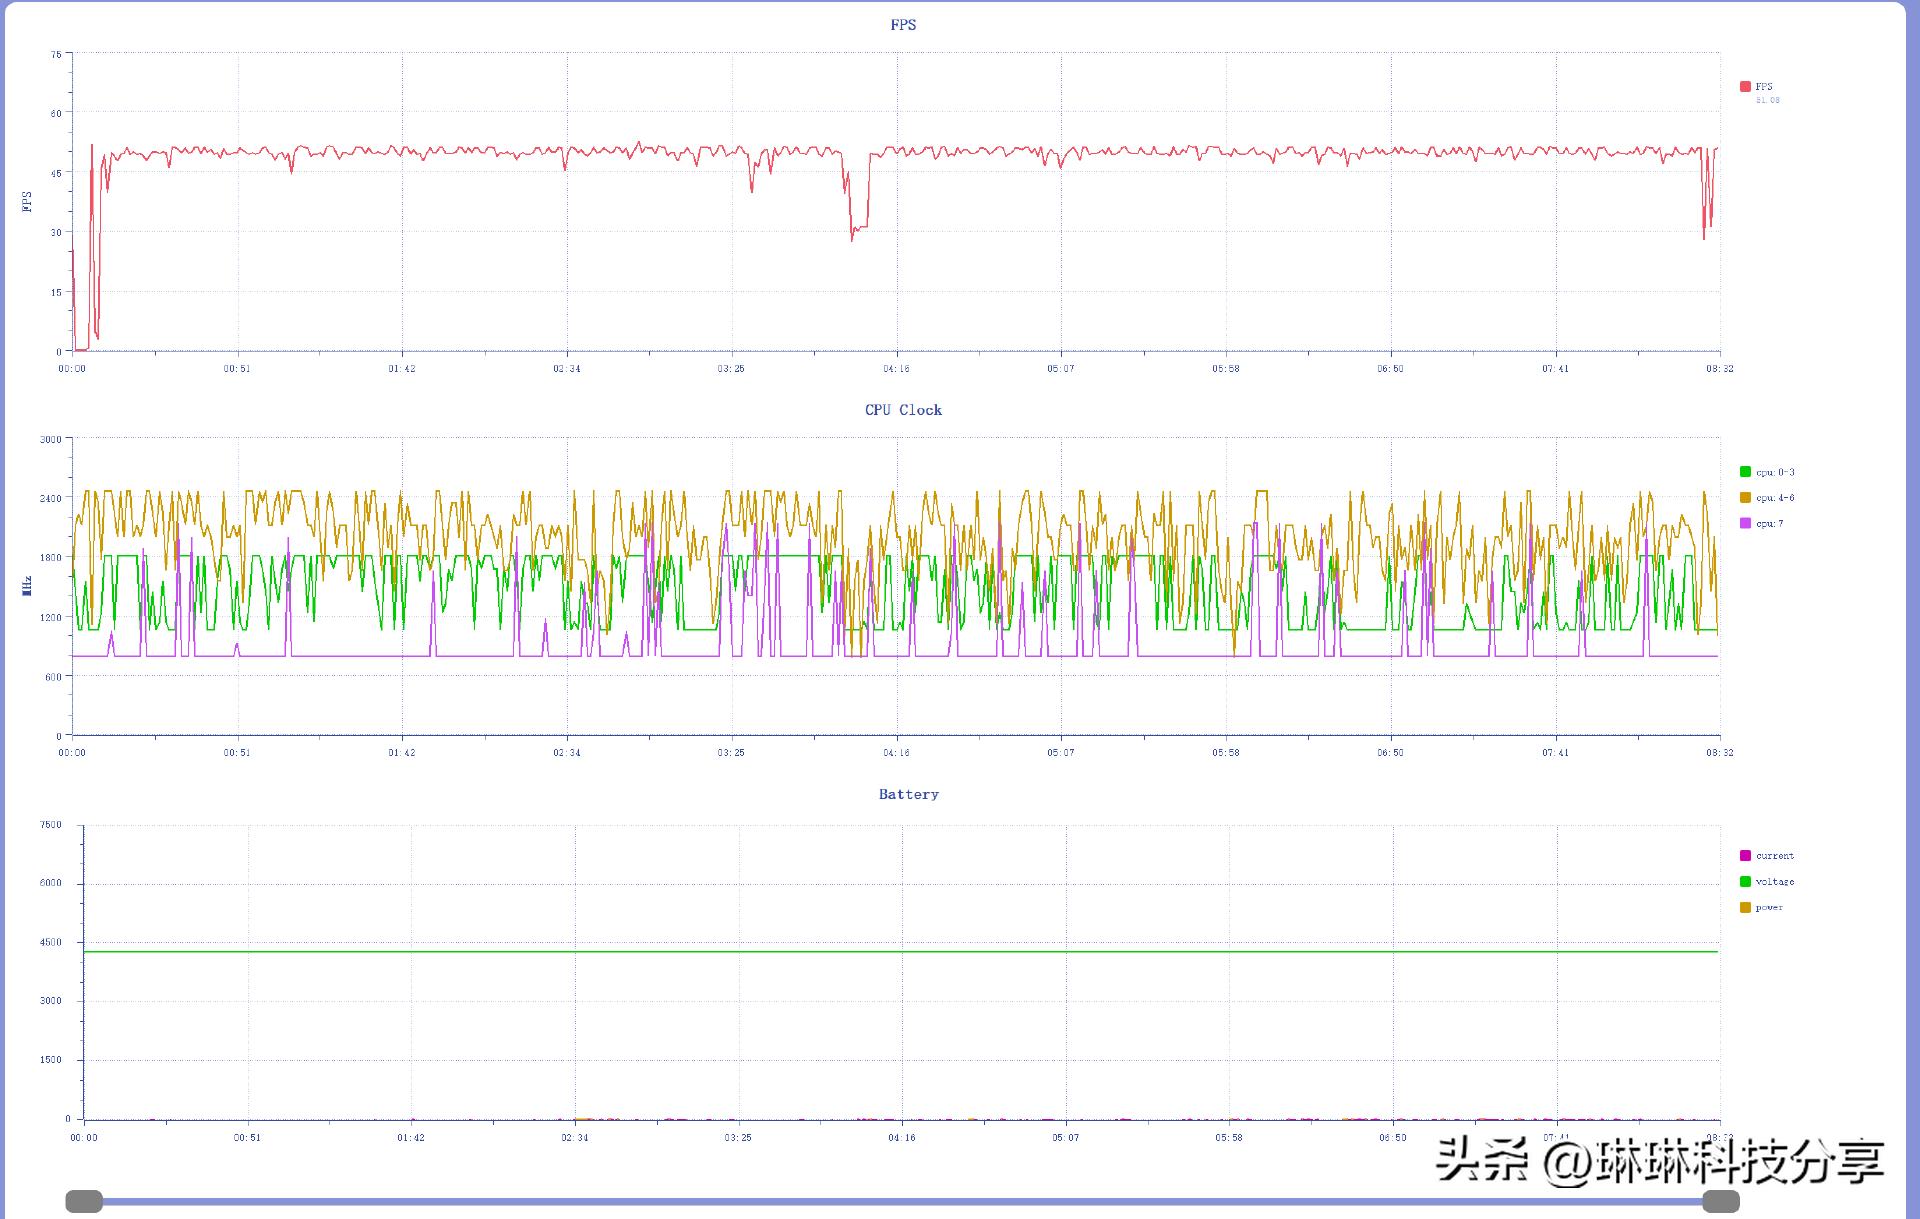Click the cpu:4-6 legend label text

coord(1775,498)
